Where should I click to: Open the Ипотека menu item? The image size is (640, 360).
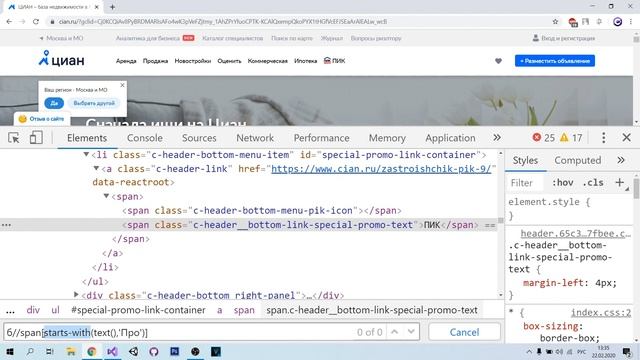(x=305, y=61)
